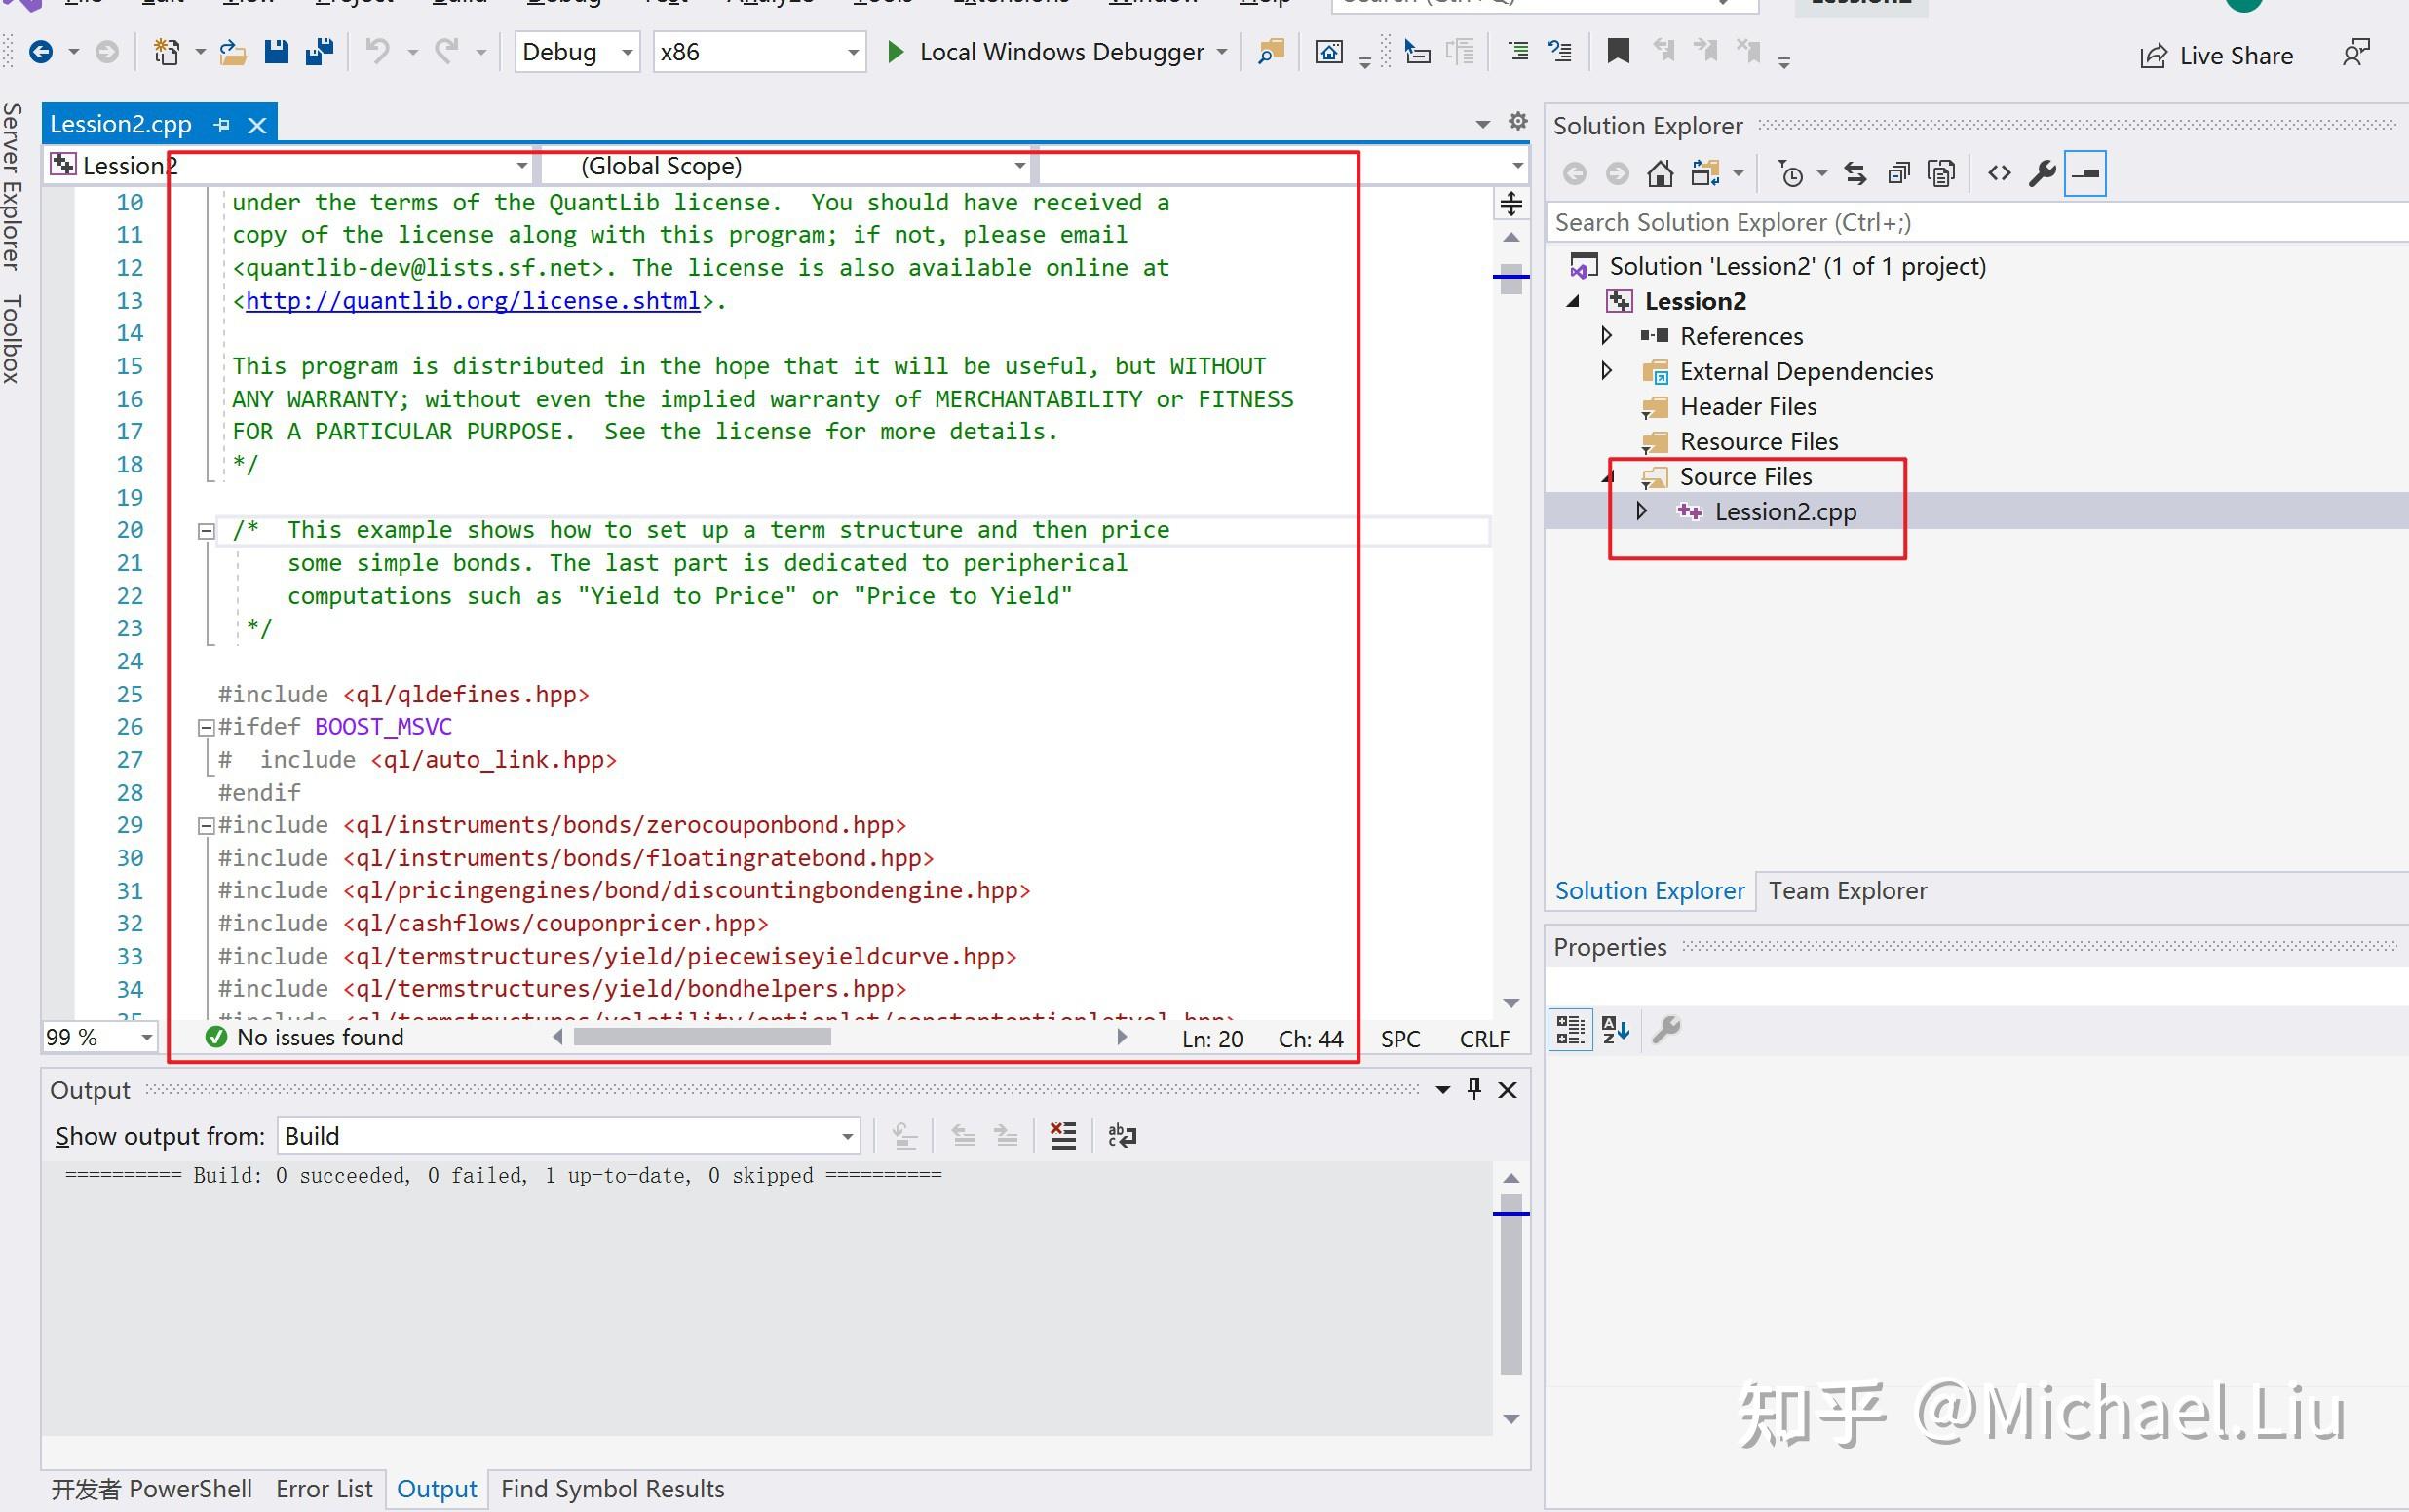Click the Save file icon

(276, 52)
